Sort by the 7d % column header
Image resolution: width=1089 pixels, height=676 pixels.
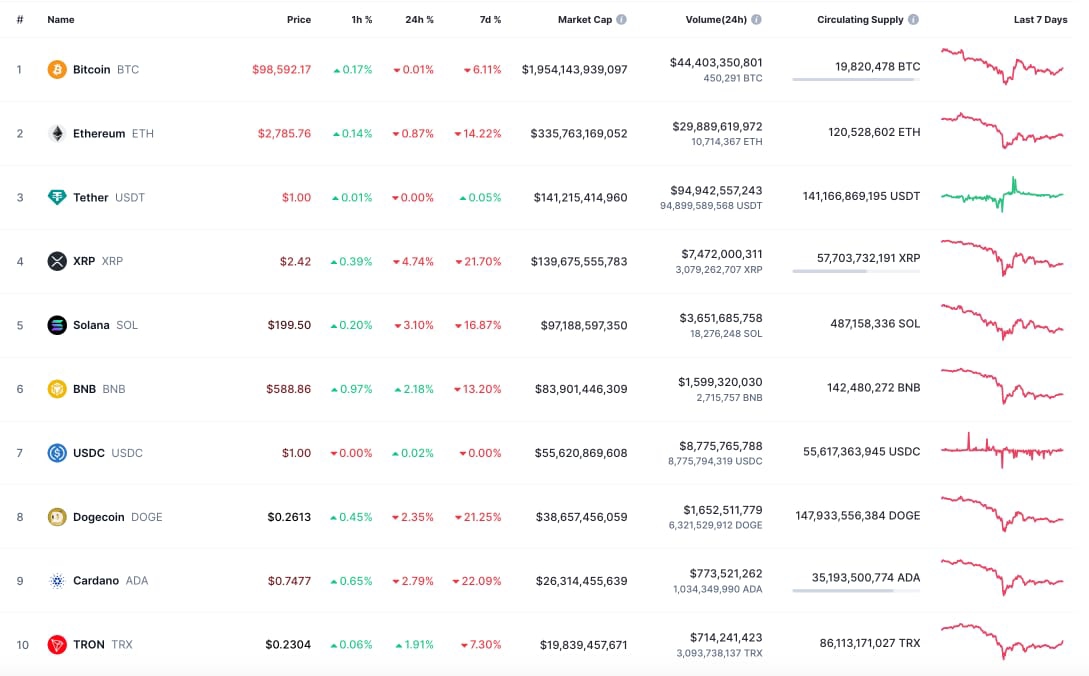pyautogui.click(x=489, y=20)
